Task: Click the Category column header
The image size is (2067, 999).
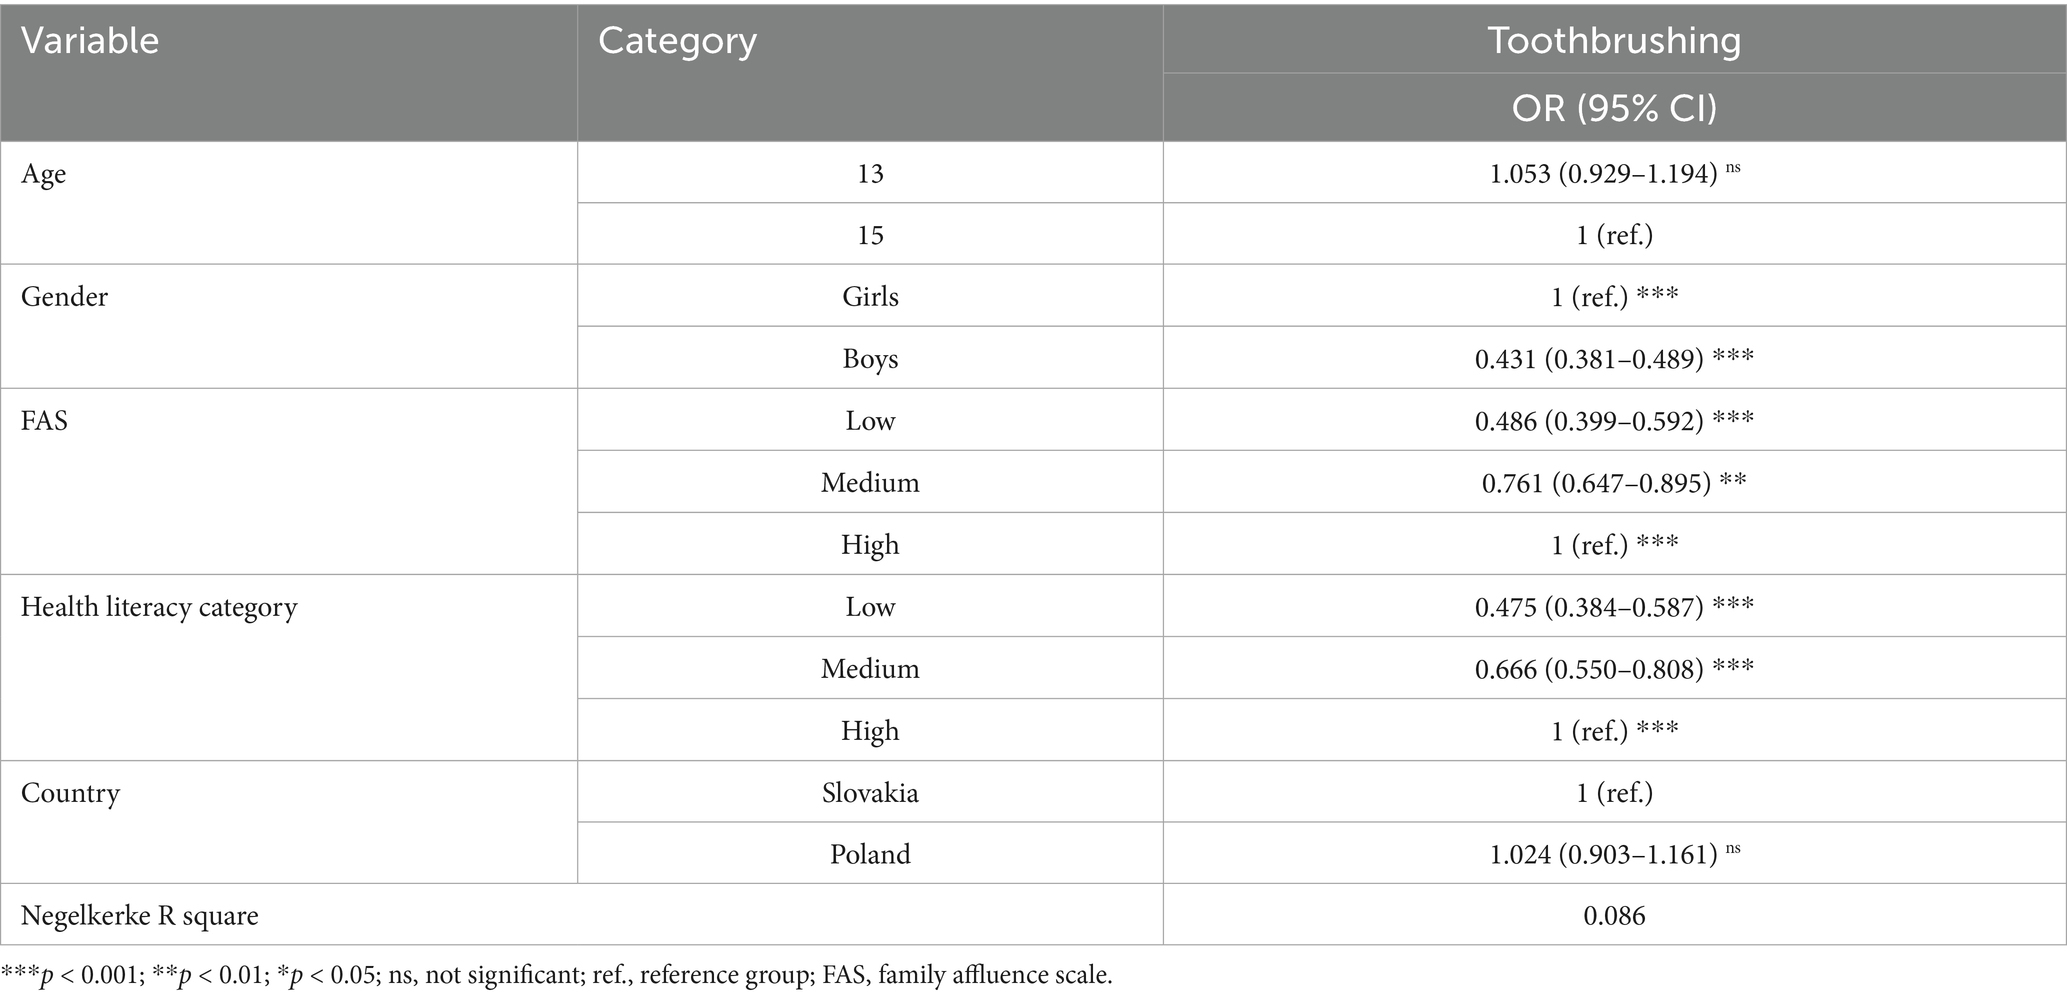Action: pos(677,41)
